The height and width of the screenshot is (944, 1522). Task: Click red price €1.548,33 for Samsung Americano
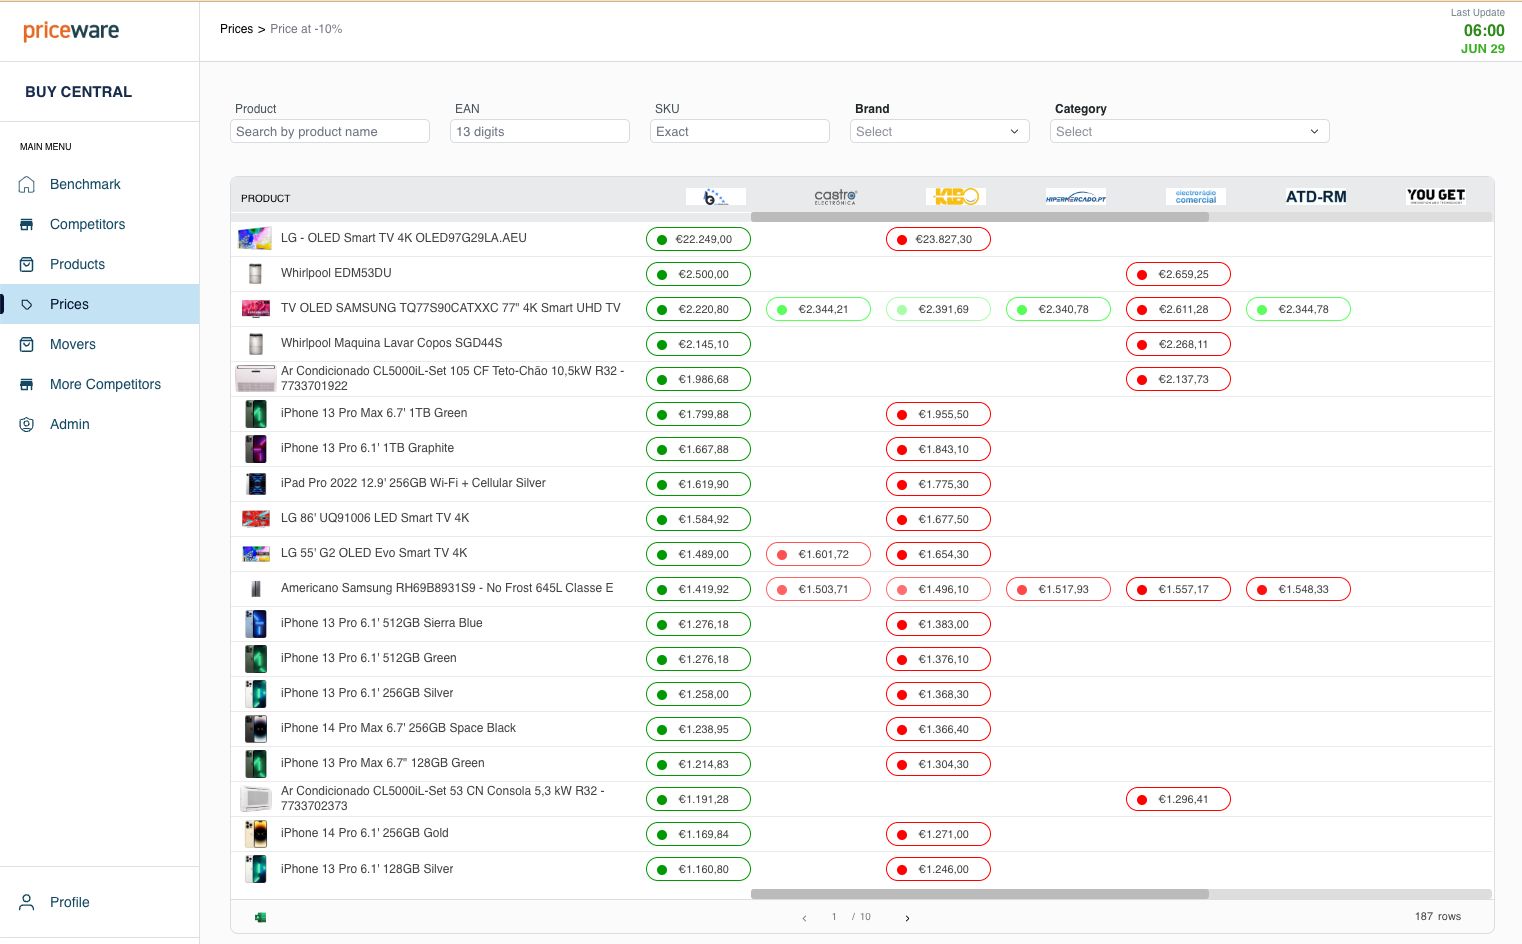point(1298,589)
